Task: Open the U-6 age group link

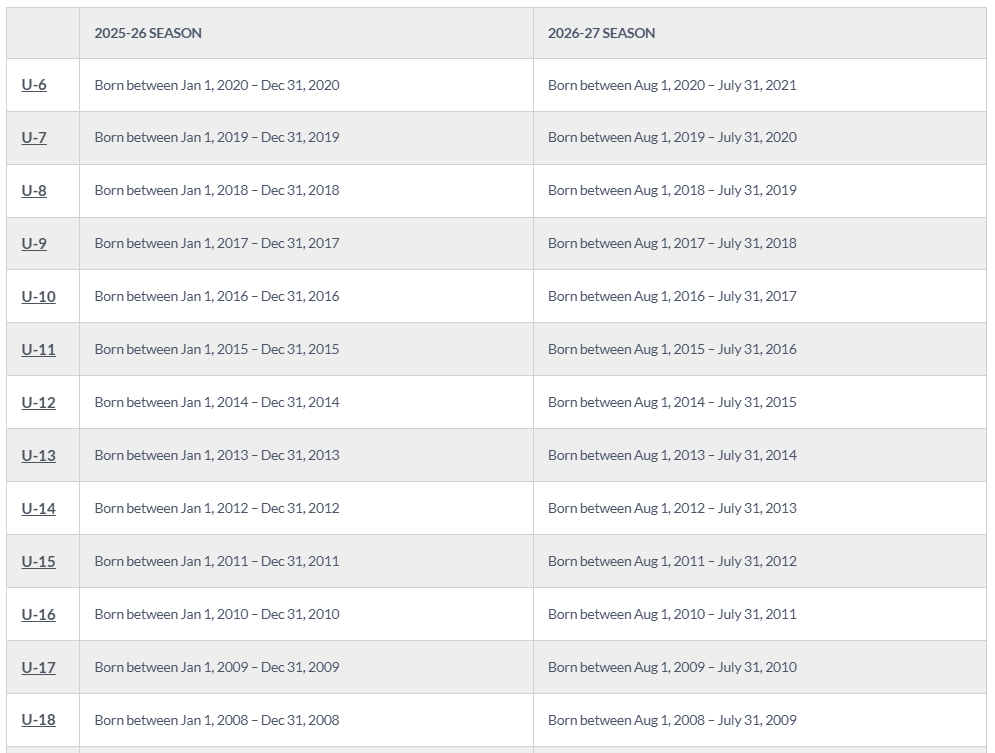Action: [x=34, y=85]
